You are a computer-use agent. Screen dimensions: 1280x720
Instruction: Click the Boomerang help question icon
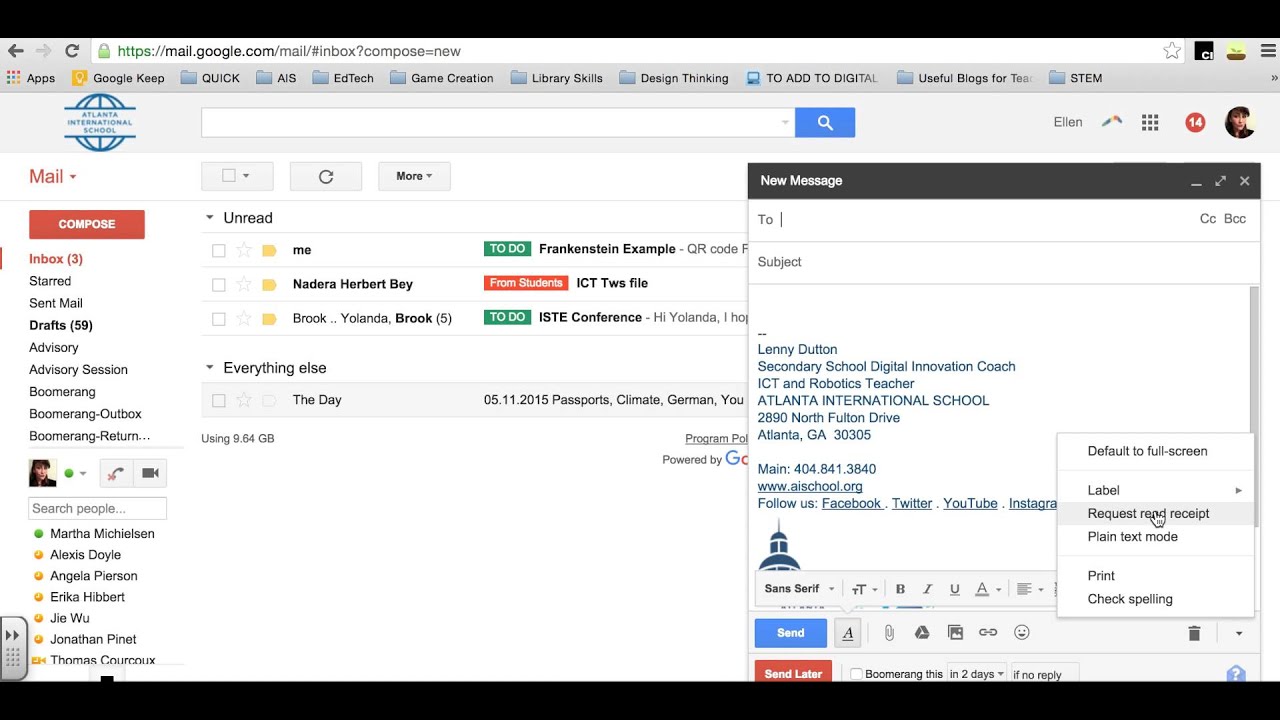1236,673
